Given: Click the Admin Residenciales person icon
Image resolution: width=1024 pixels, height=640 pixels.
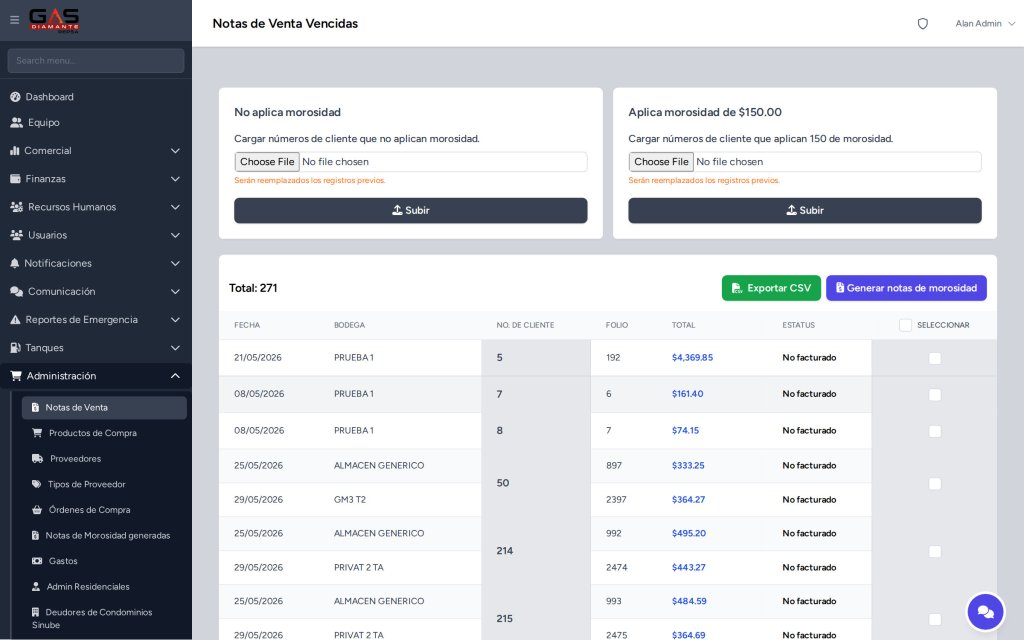Looking at the screenshot, I should pyautogui.click(x=36, y=586).
